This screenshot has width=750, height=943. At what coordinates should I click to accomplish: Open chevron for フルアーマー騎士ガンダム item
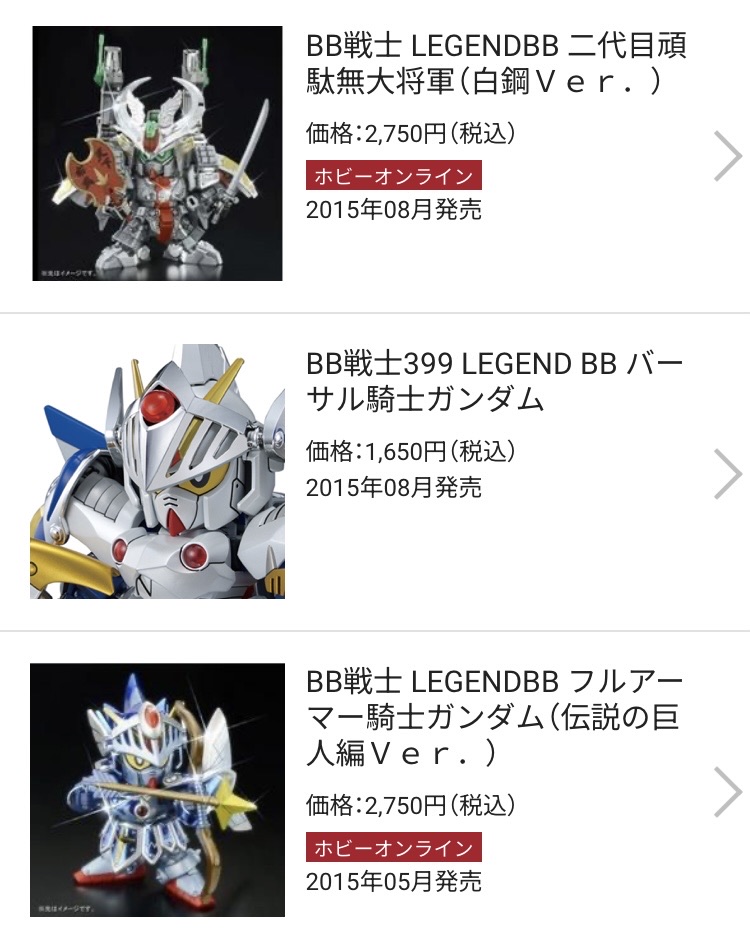pyautogui.click(x=727, y=791)
